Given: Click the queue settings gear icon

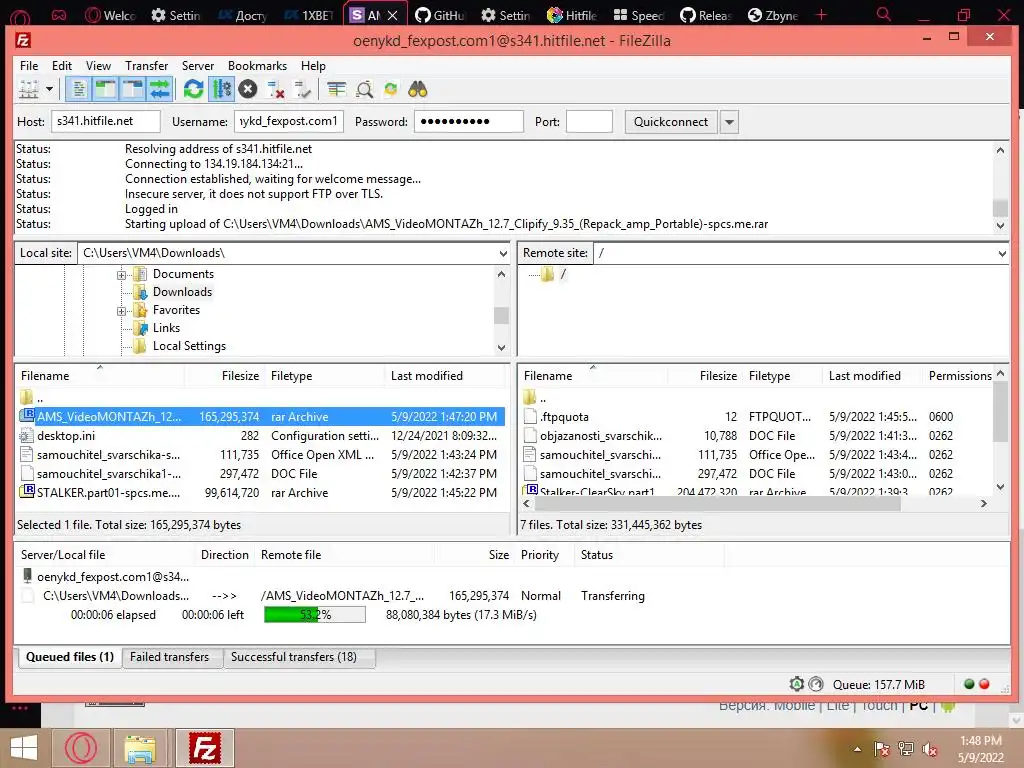Looking at the screenshot, I should pos(796,684).
